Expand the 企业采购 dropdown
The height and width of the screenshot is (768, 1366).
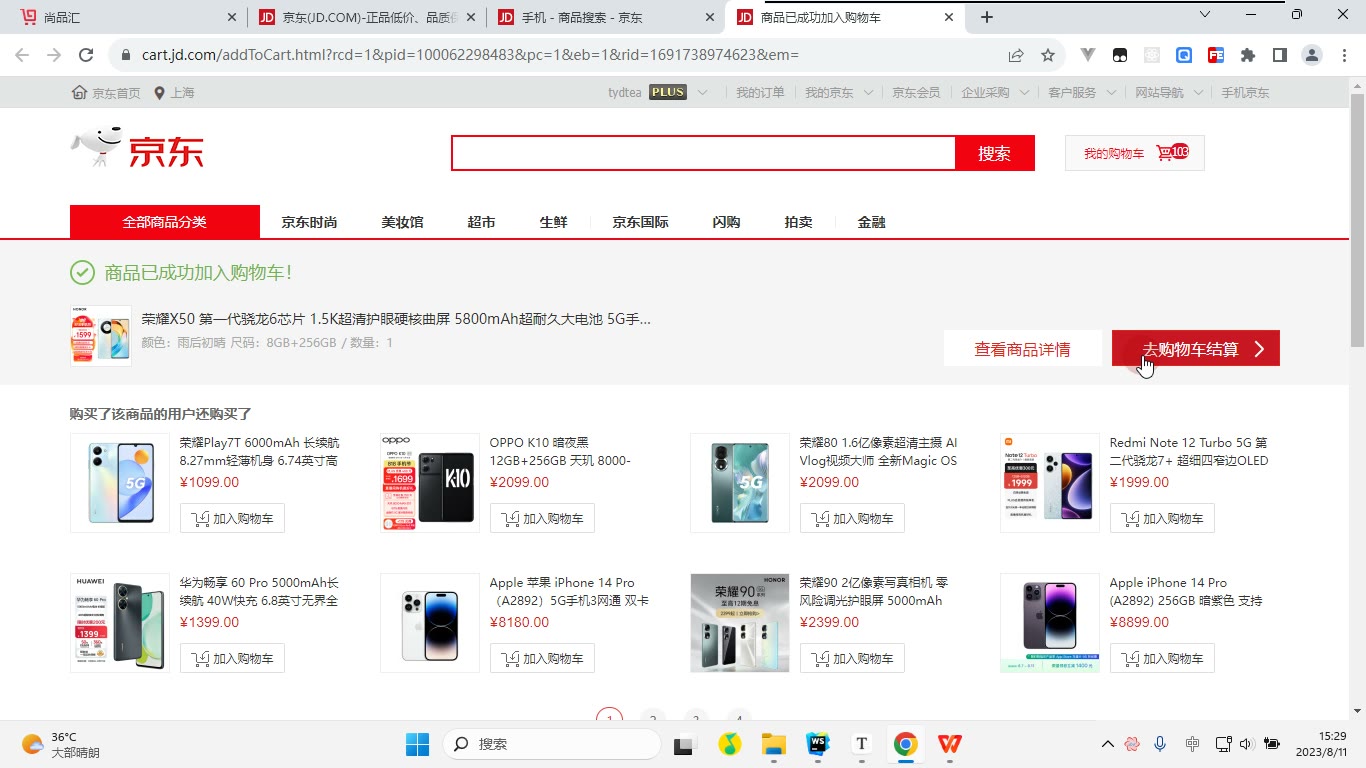(x=1024, y=93)
